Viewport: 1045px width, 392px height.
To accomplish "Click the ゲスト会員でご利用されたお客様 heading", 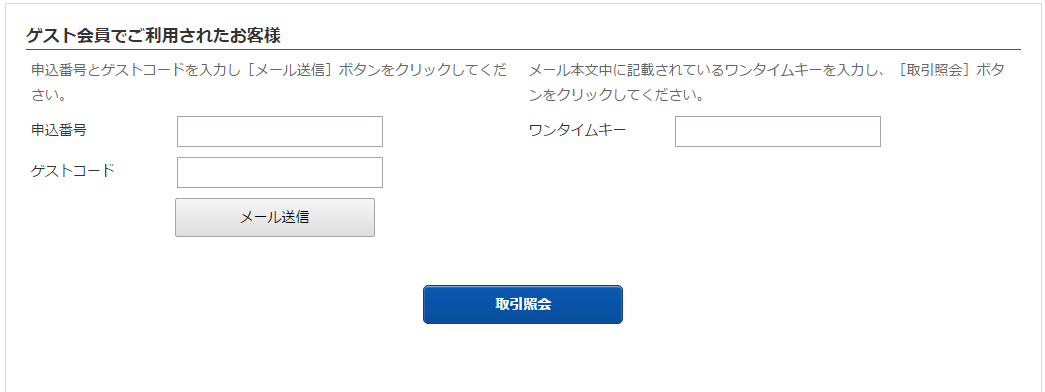I will (153, 36).
